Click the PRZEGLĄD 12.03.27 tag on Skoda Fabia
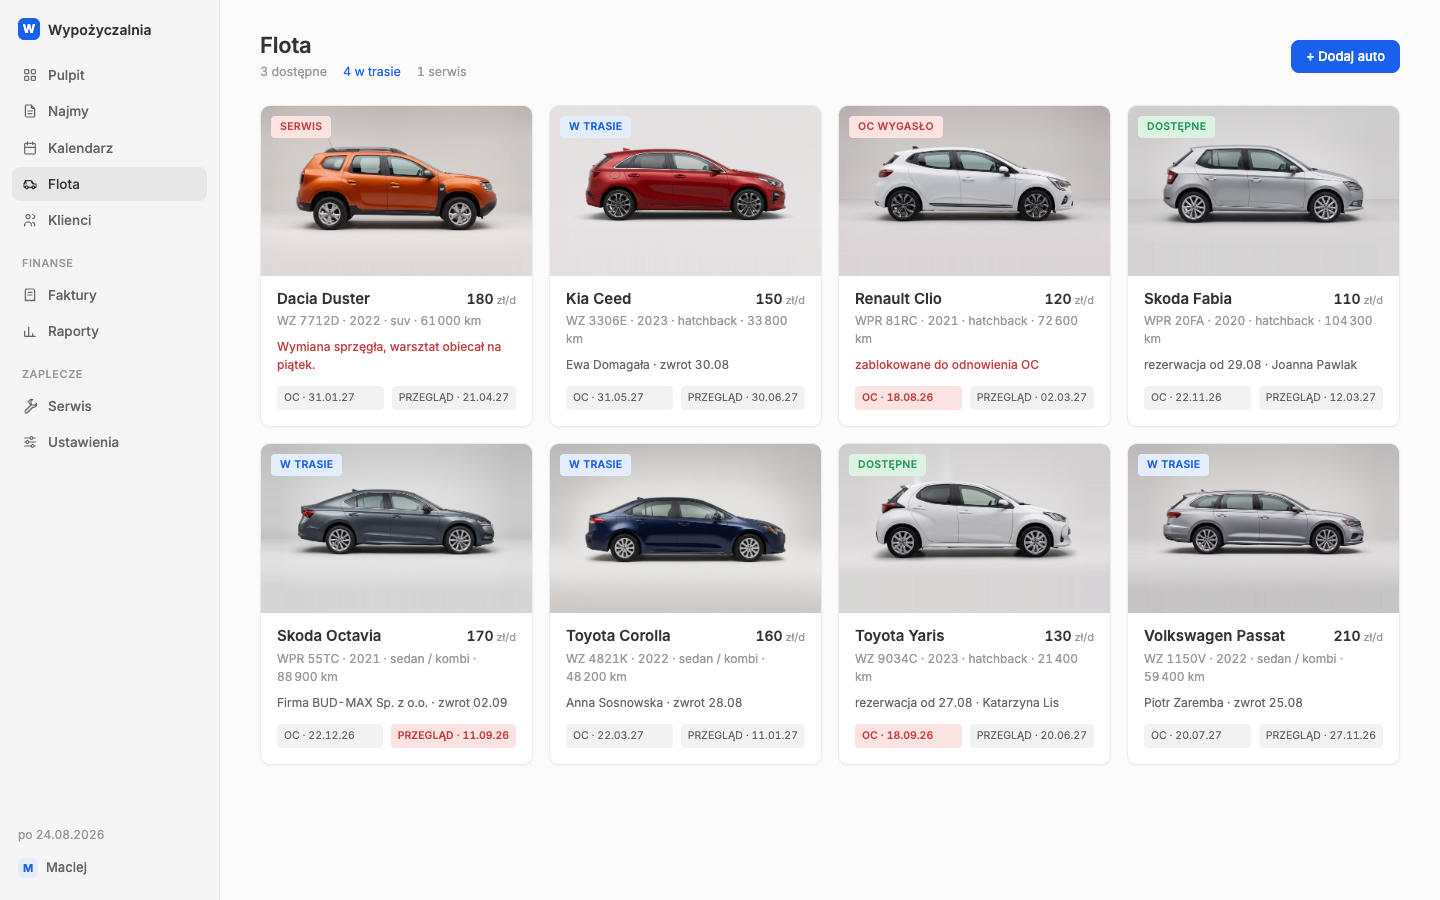This screenshot has height=900, width=1440. (1321, 398)
